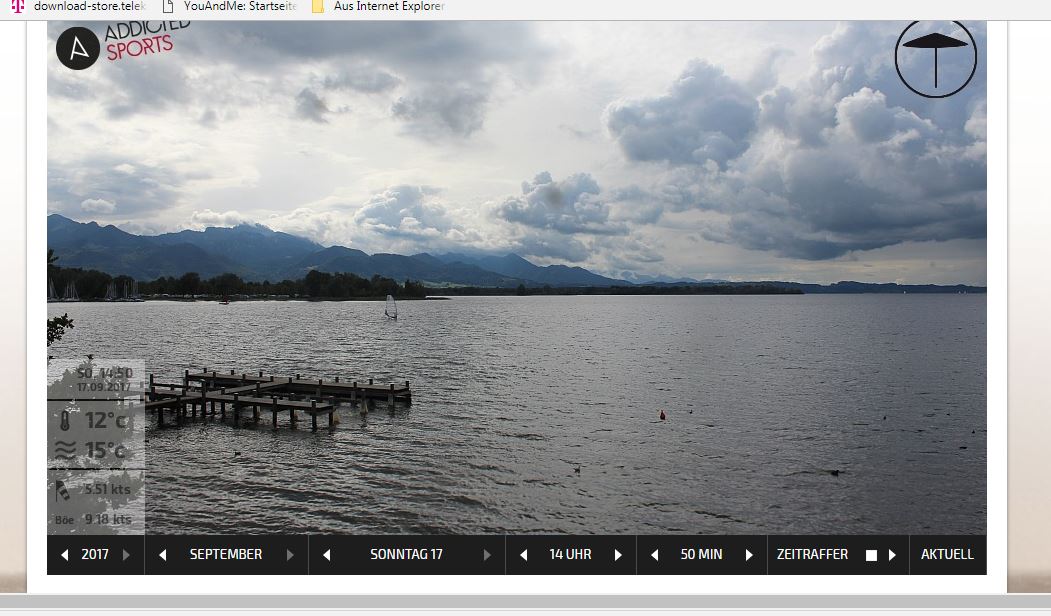Click the Telekom bookmark favicon
1051x616 pixels.
[18, 6]
